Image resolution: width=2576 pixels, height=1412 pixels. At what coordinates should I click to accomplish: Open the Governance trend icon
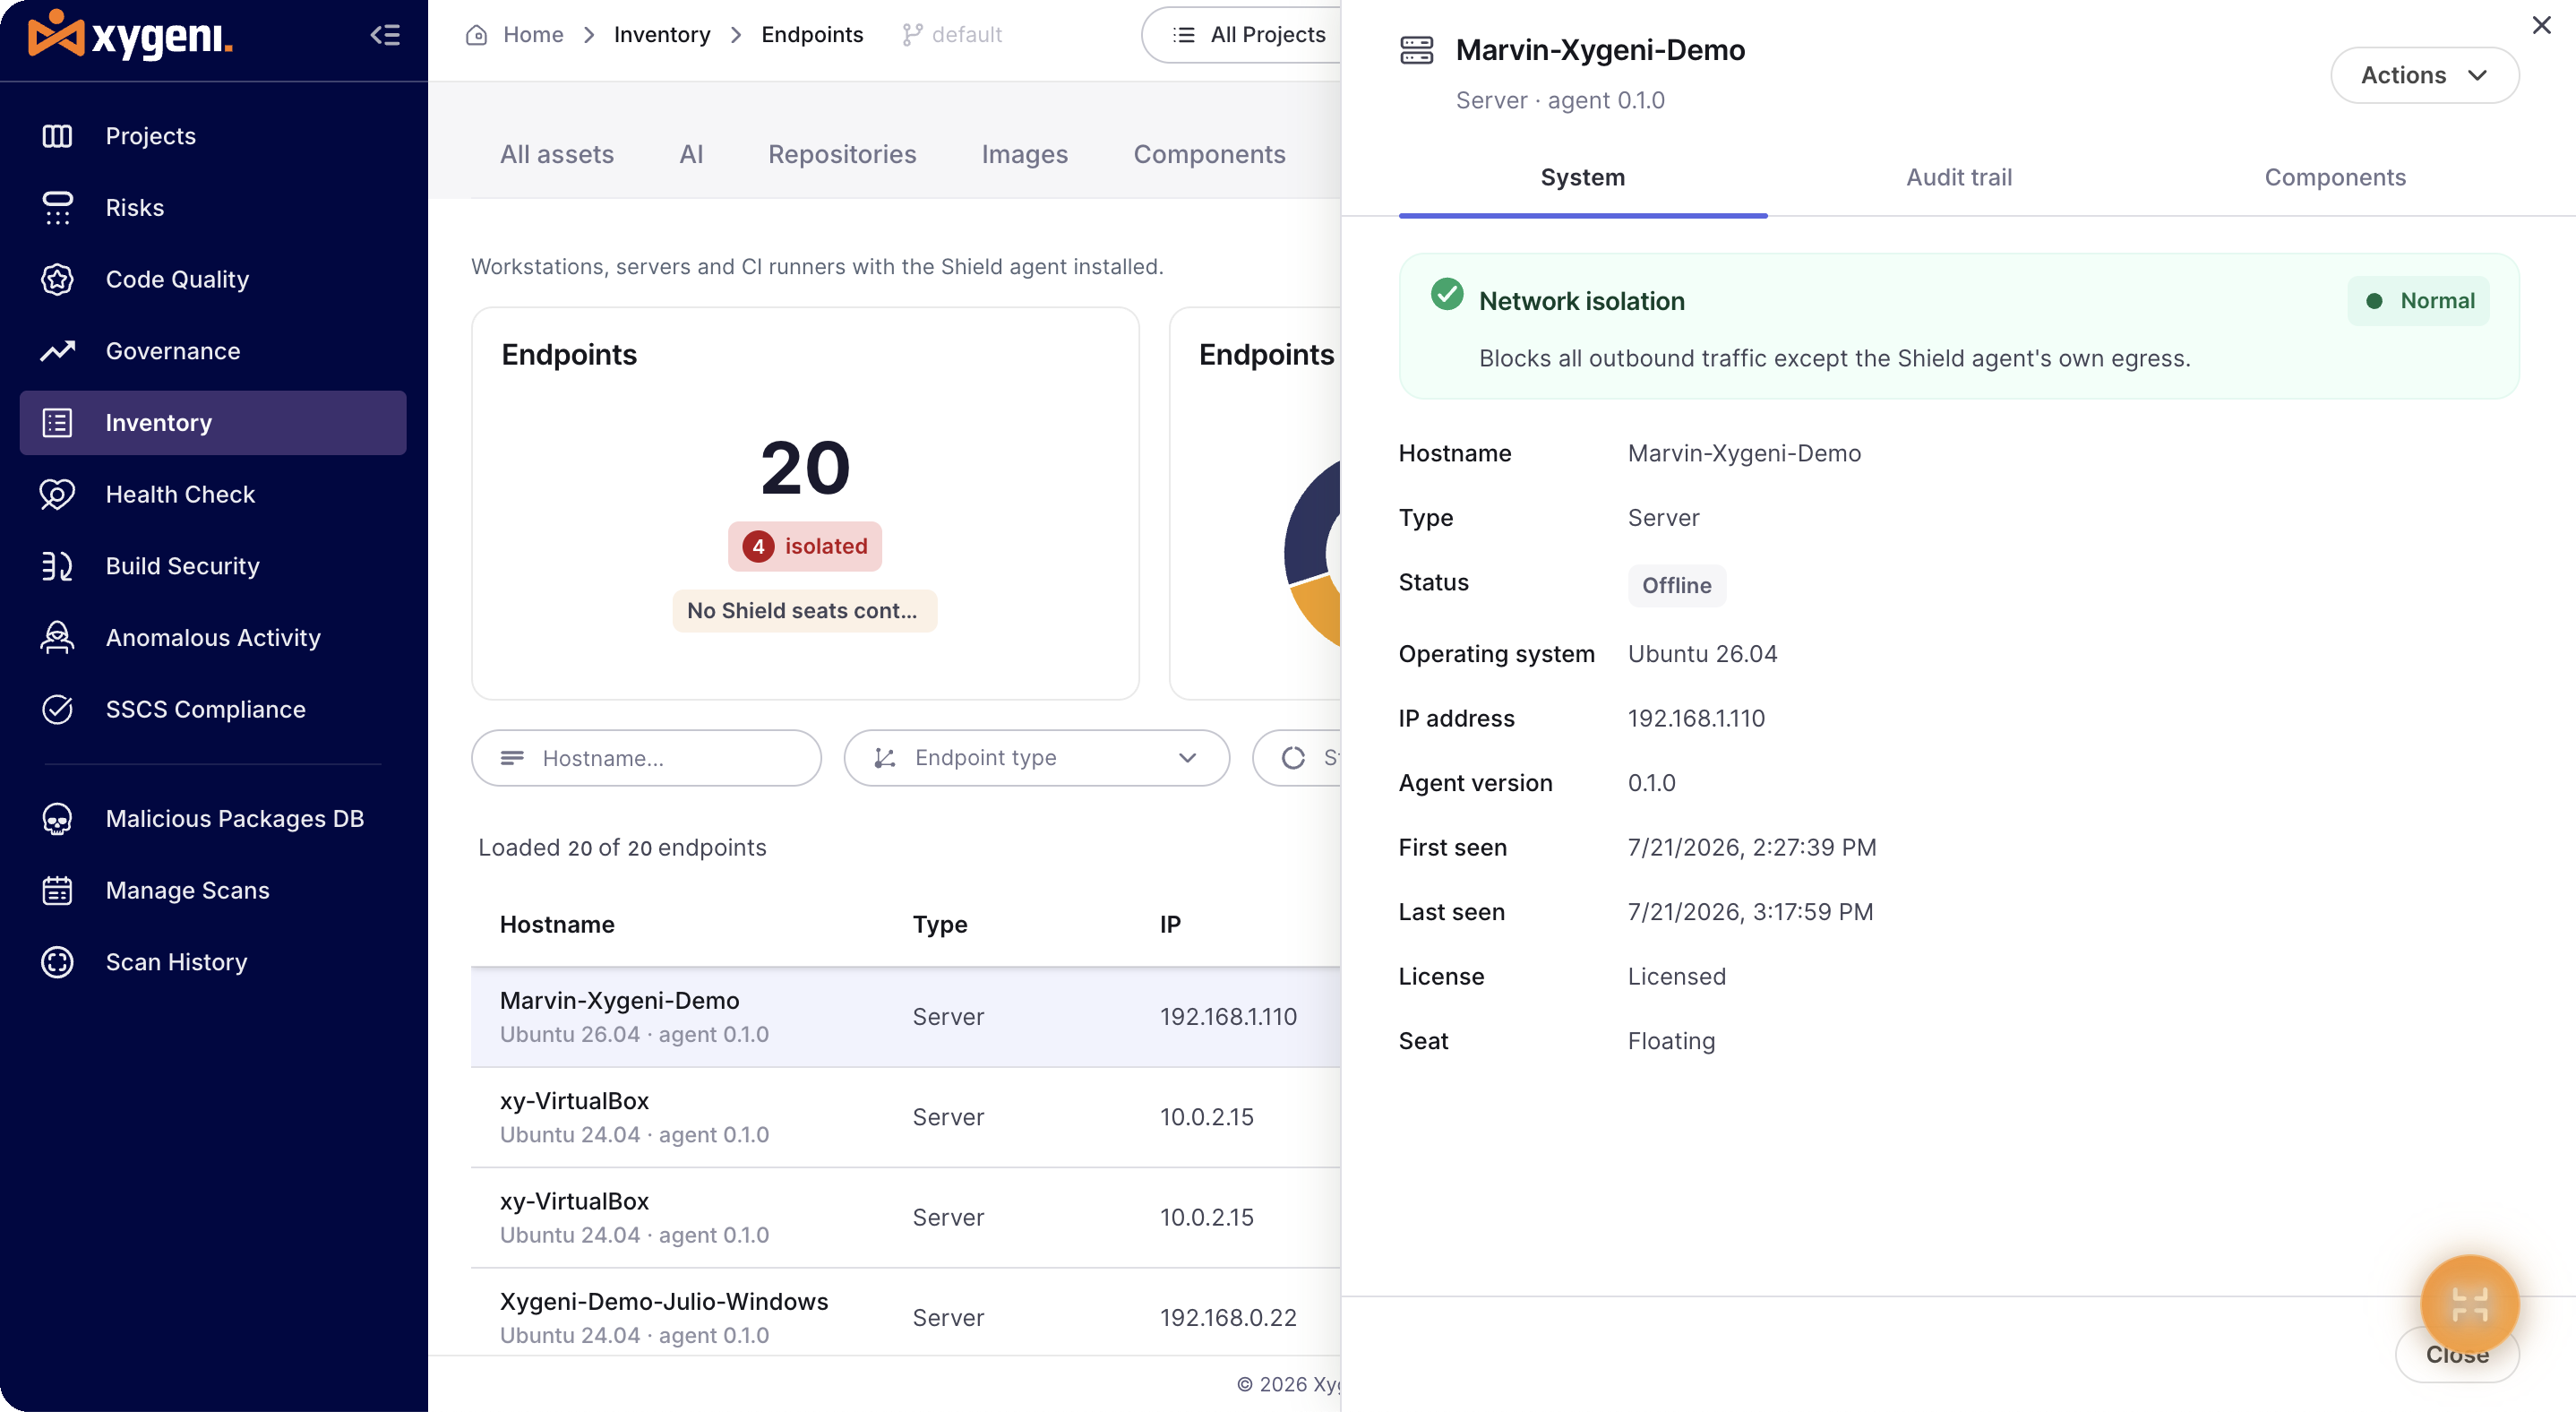pyautogui.click(x=57, y=351)
